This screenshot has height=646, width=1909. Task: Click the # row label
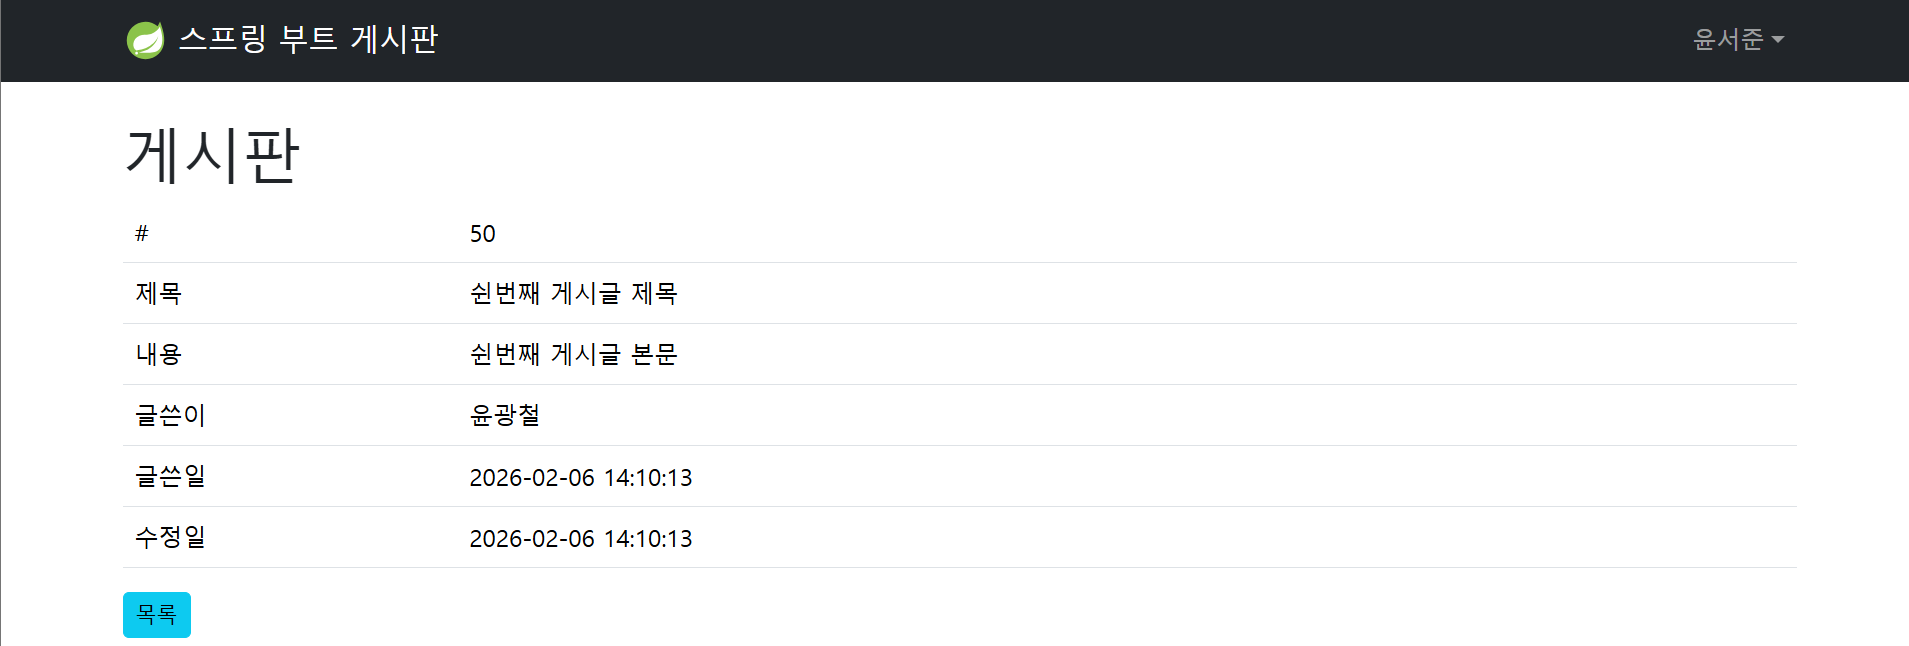[x=142, y=234]
